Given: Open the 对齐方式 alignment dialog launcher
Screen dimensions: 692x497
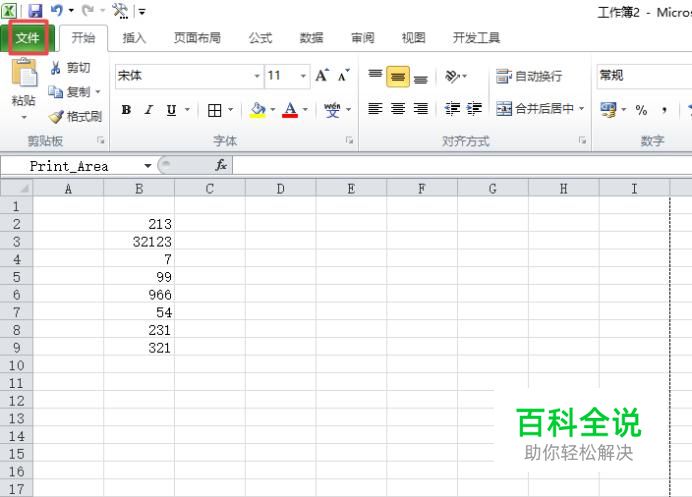Looking at the screenshot, I should click(x=582, y=140).
